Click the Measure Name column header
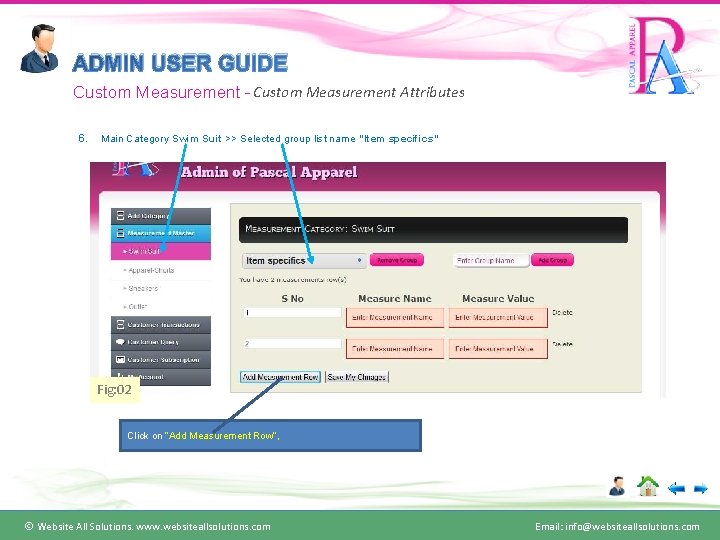This screenshot has width=720, height=540. (x=394, y=298)
